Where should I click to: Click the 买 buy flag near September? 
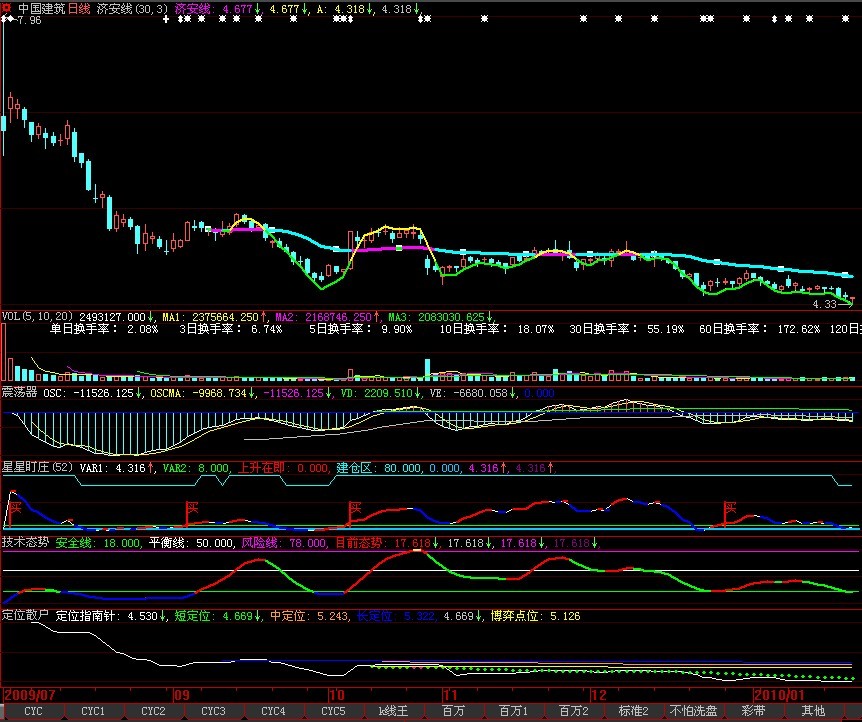tap(192, 509)
